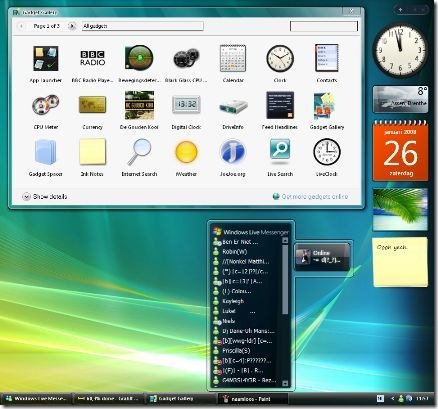Image resolution: width=438 pixels, height=409 pixels.
Task: Click the yellow sticky note gadget
Action: 400,262
